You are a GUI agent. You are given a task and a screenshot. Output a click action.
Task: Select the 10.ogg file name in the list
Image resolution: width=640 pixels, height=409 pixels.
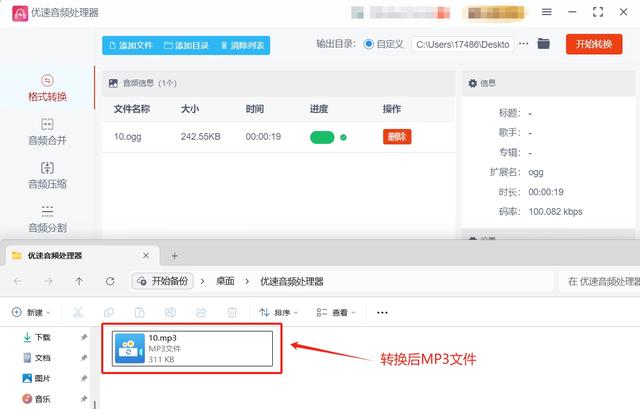tap(128, 136)
